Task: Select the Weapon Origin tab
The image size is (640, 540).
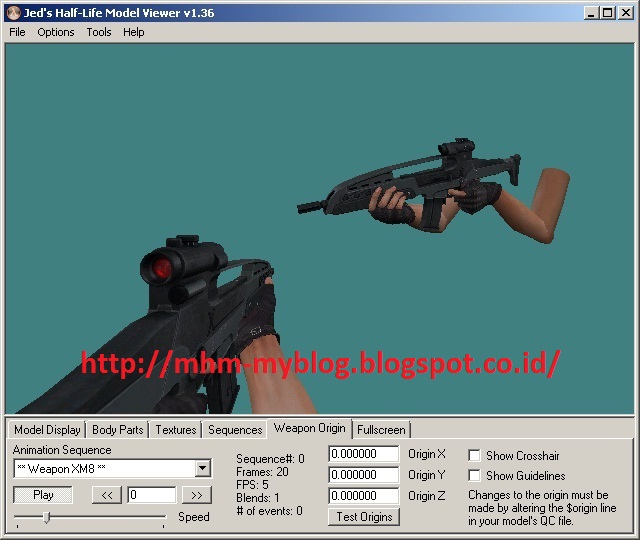Action: click(x=309, y=428)
